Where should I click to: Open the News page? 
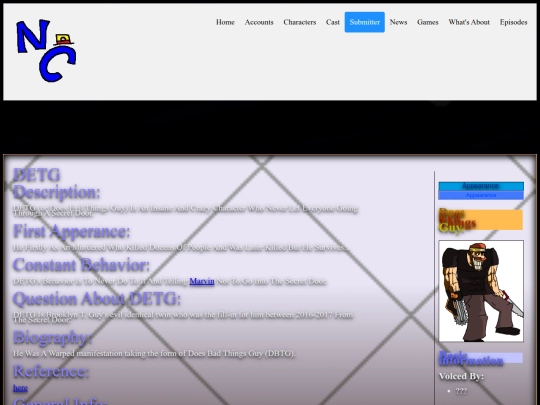coord(398,22)
